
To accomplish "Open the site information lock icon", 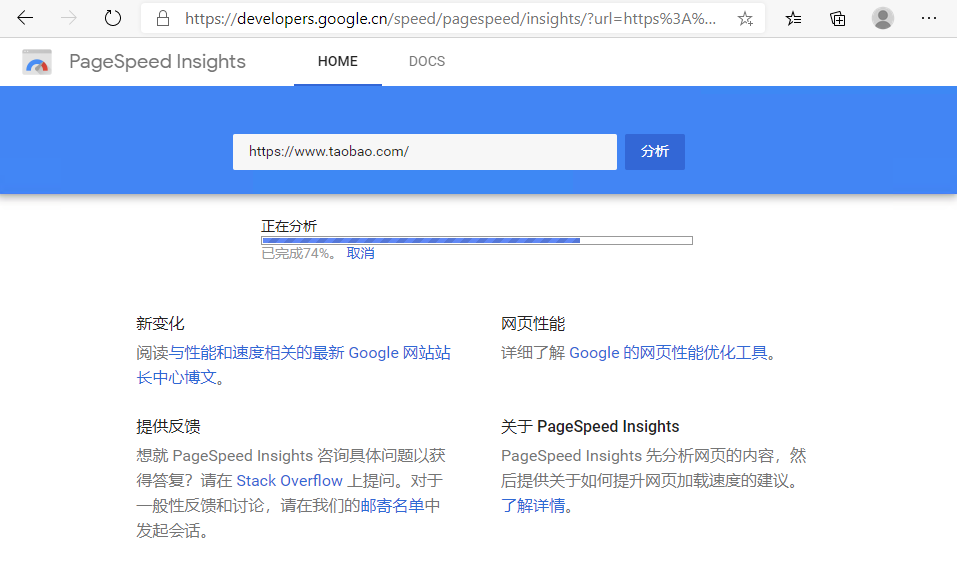I will click(161, 17).
